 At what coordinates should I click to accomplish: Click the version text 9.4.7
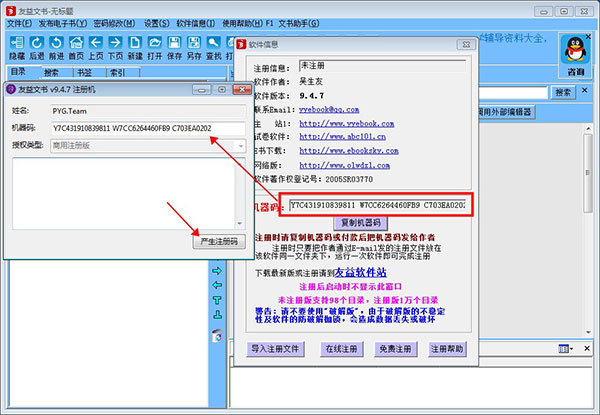tap(311, 96)
